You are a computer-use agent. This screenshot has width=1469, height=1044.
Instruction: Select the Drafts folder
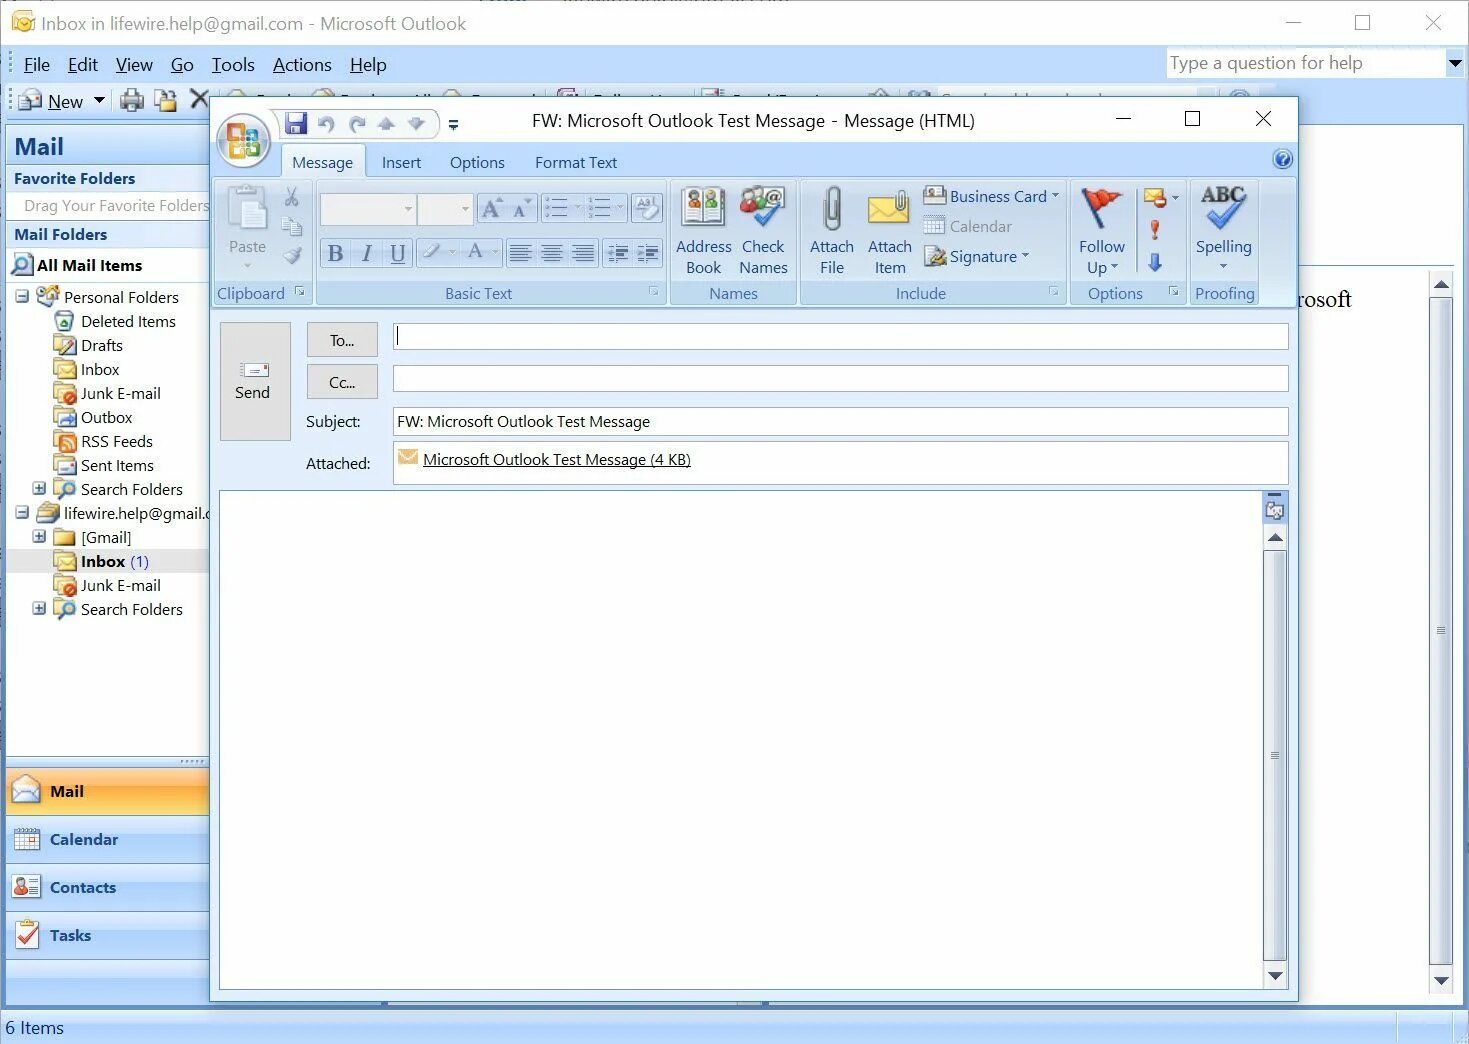[101, 345]
